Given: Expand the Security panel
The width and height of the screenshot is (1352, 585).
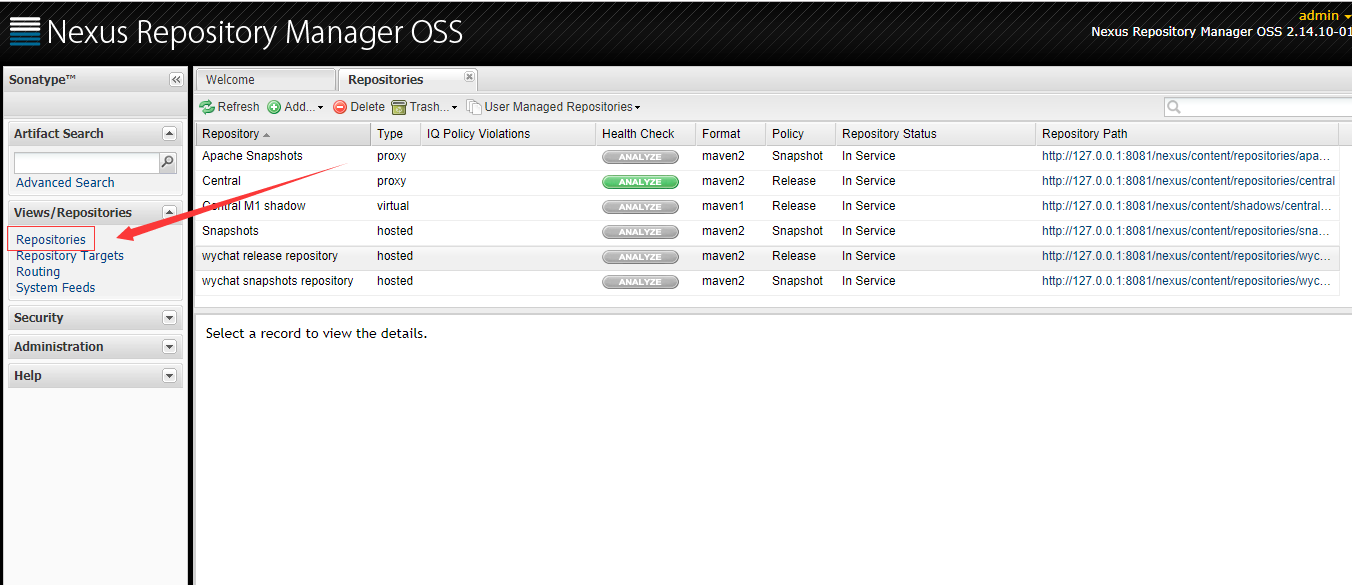Looking at the screenshot, I should click(169, 318).
